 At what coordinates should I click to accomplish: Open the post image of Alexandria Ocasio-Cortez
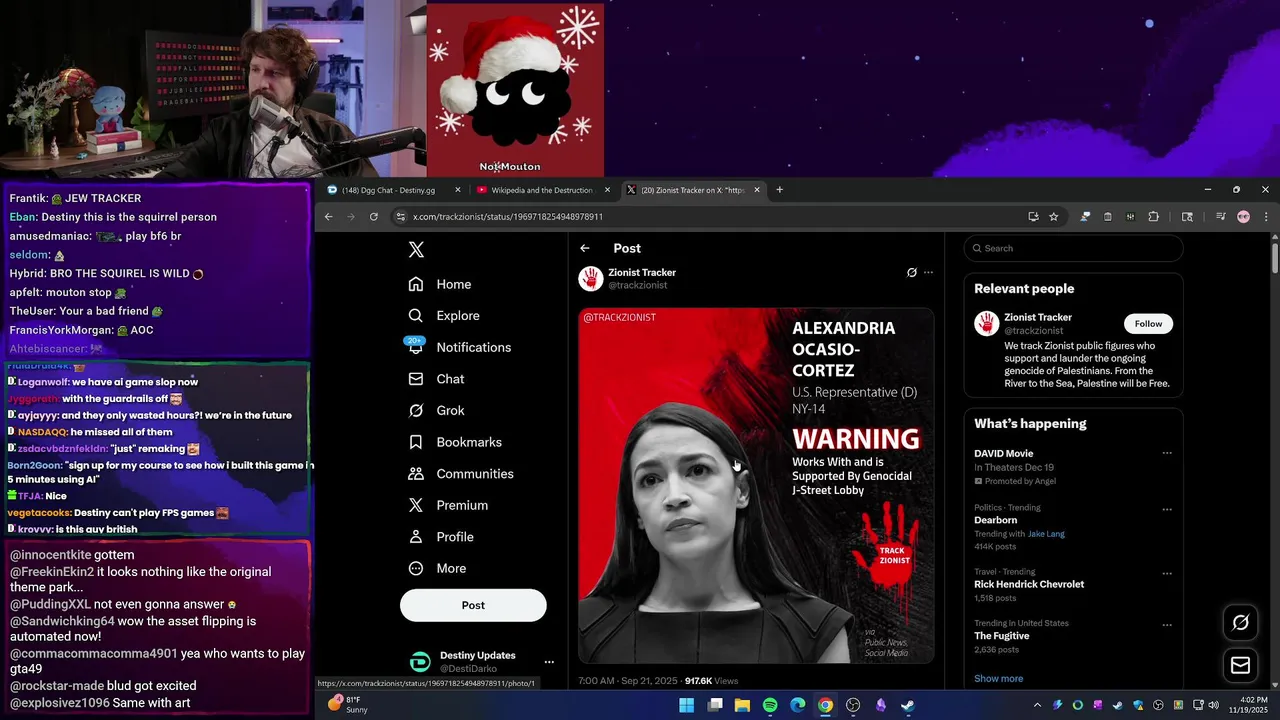(756, 486)
